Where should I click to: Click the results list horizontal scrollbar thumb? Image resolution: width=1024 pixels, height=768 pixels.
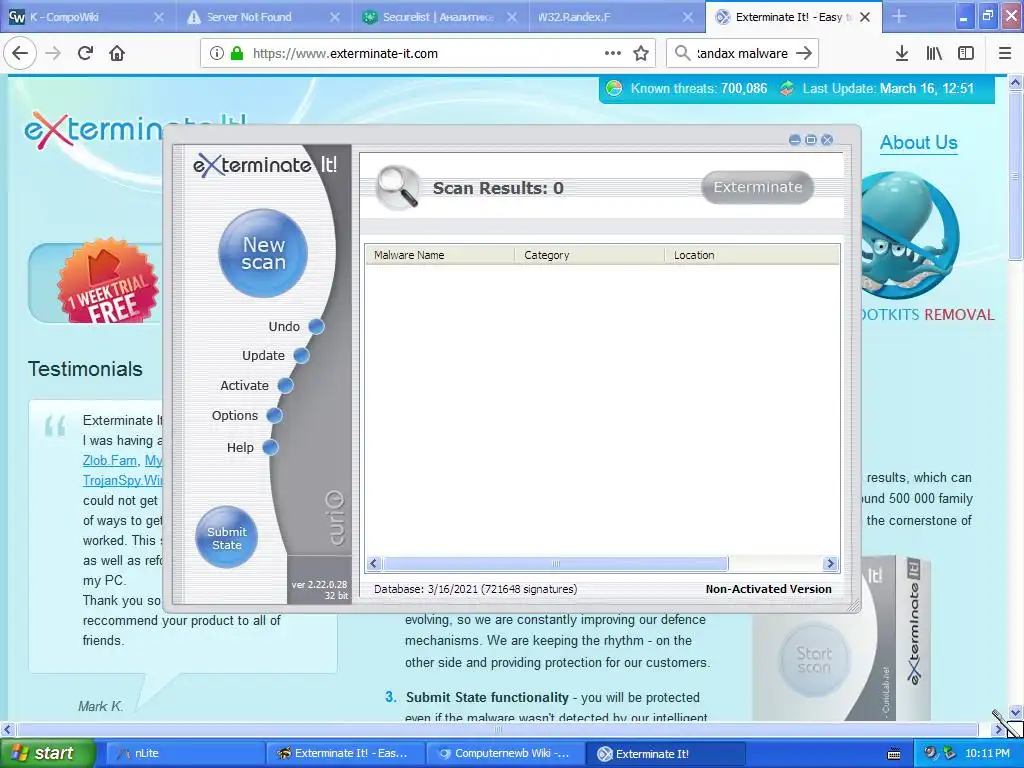(x=555, y=564)
